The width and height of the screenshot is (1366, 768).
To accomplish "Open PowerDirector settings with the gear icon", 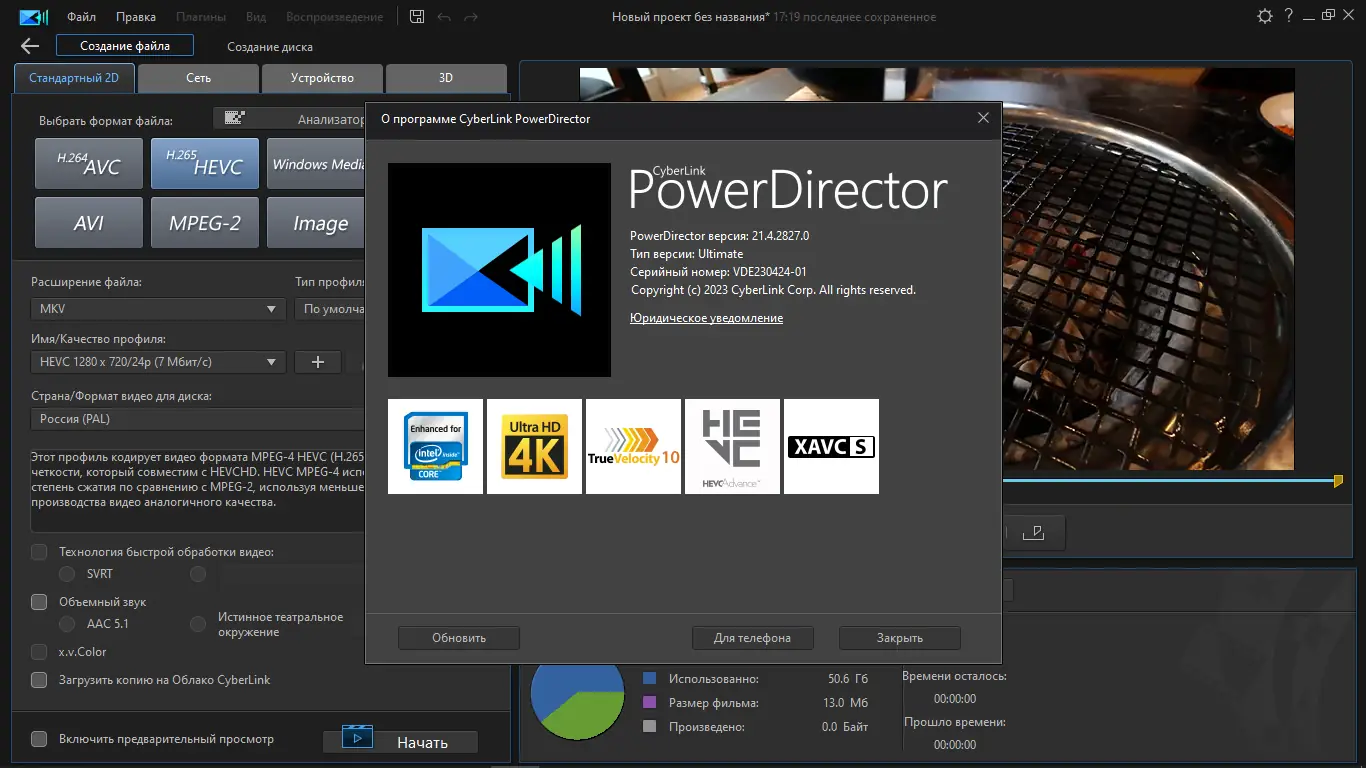I will (x=1264, y=15).
